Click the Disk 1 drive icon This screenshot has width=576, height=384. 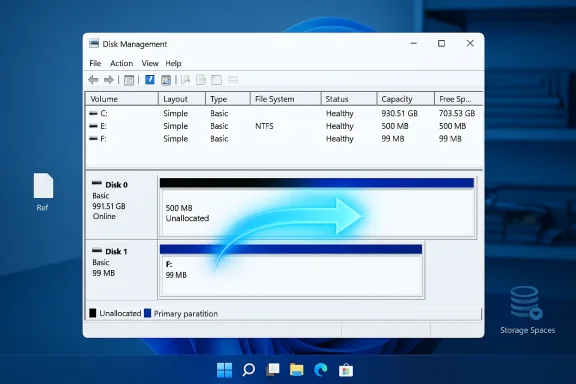tap(97, 251)
